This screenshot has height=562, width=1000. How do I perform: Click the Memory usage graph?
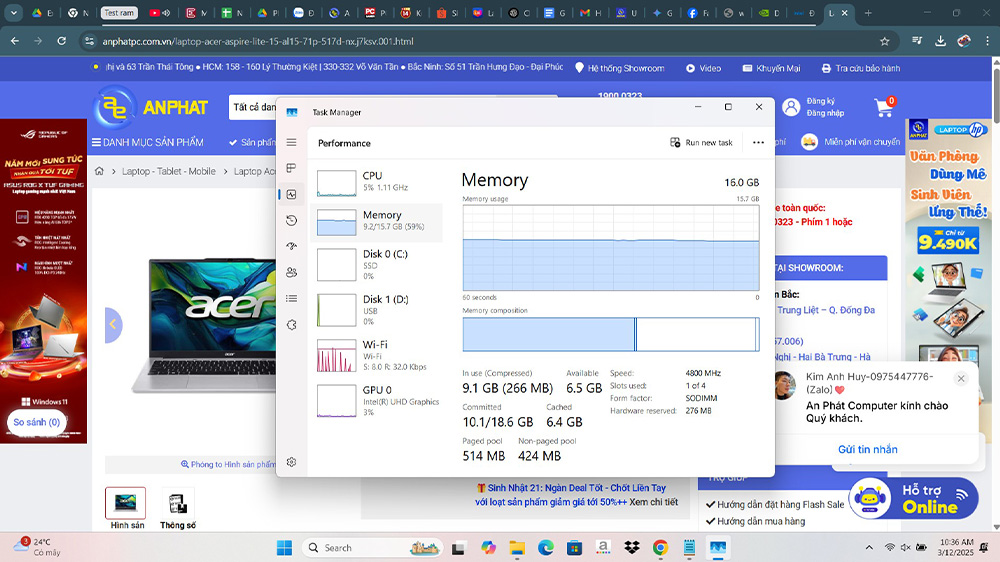pyautogui.click(x=611, y=248)
